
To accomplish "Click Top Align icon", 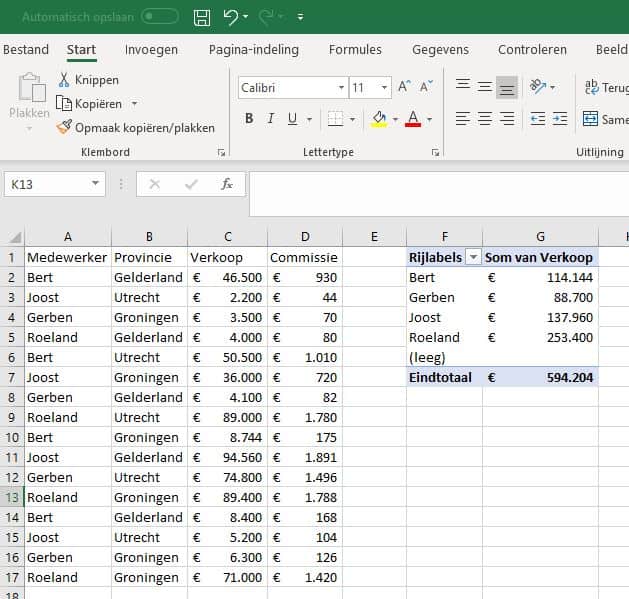I will [x=463, y=85].
